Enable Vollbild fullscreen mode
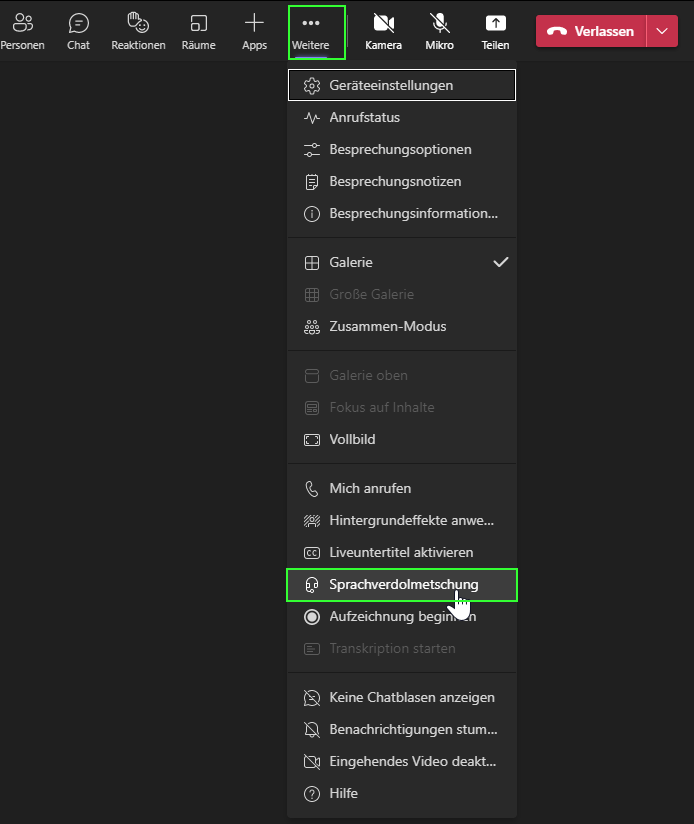Image resolution: width=694 pixels, height=824 pixels. [x=352, y=439]
